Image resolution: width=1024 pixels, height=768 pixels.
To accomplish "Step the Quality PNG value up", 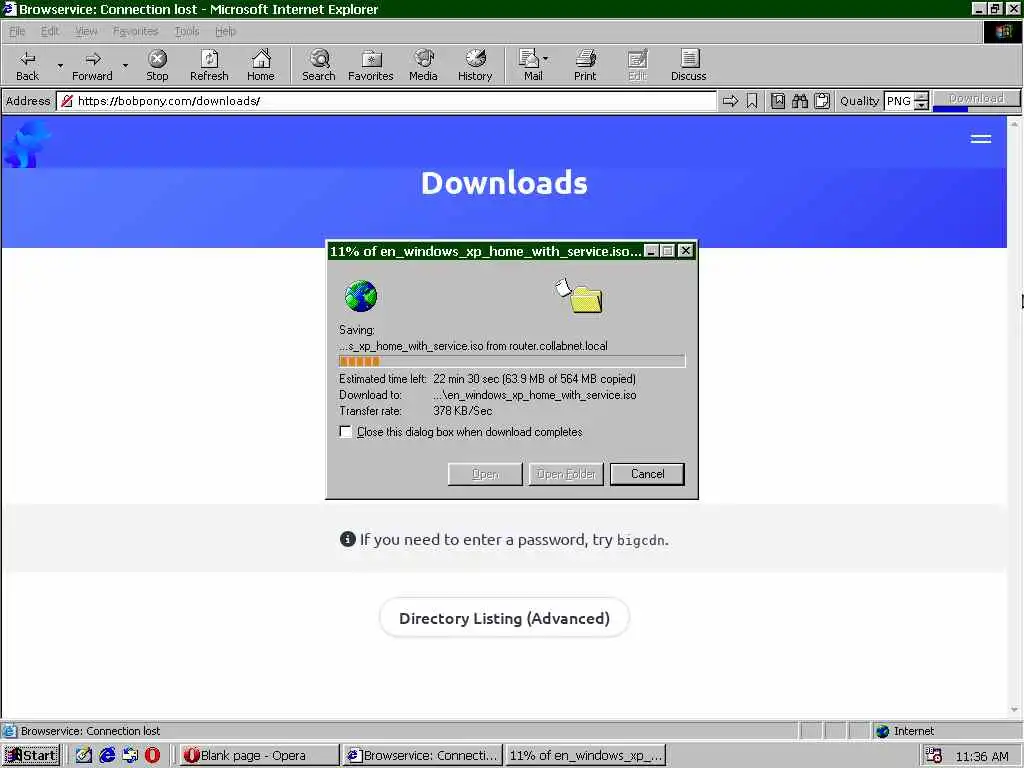I will click(x=921, y=97).
